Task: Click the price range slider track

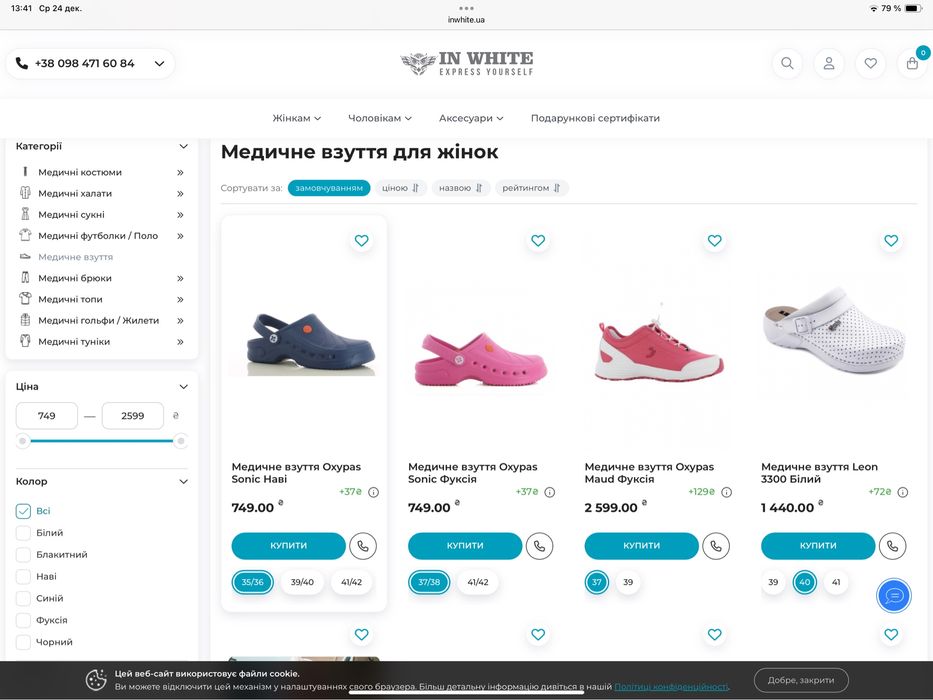Action: [102, 441]
